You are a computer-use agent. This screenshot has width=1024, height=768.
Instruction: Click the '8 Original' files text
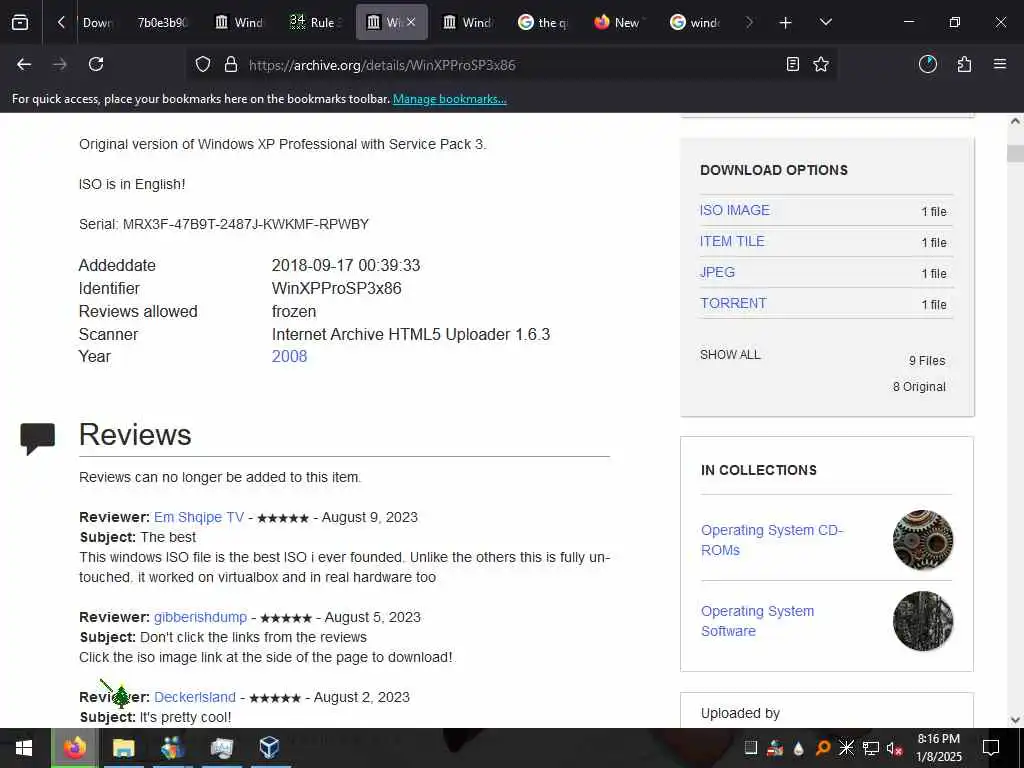coord(919,387)
